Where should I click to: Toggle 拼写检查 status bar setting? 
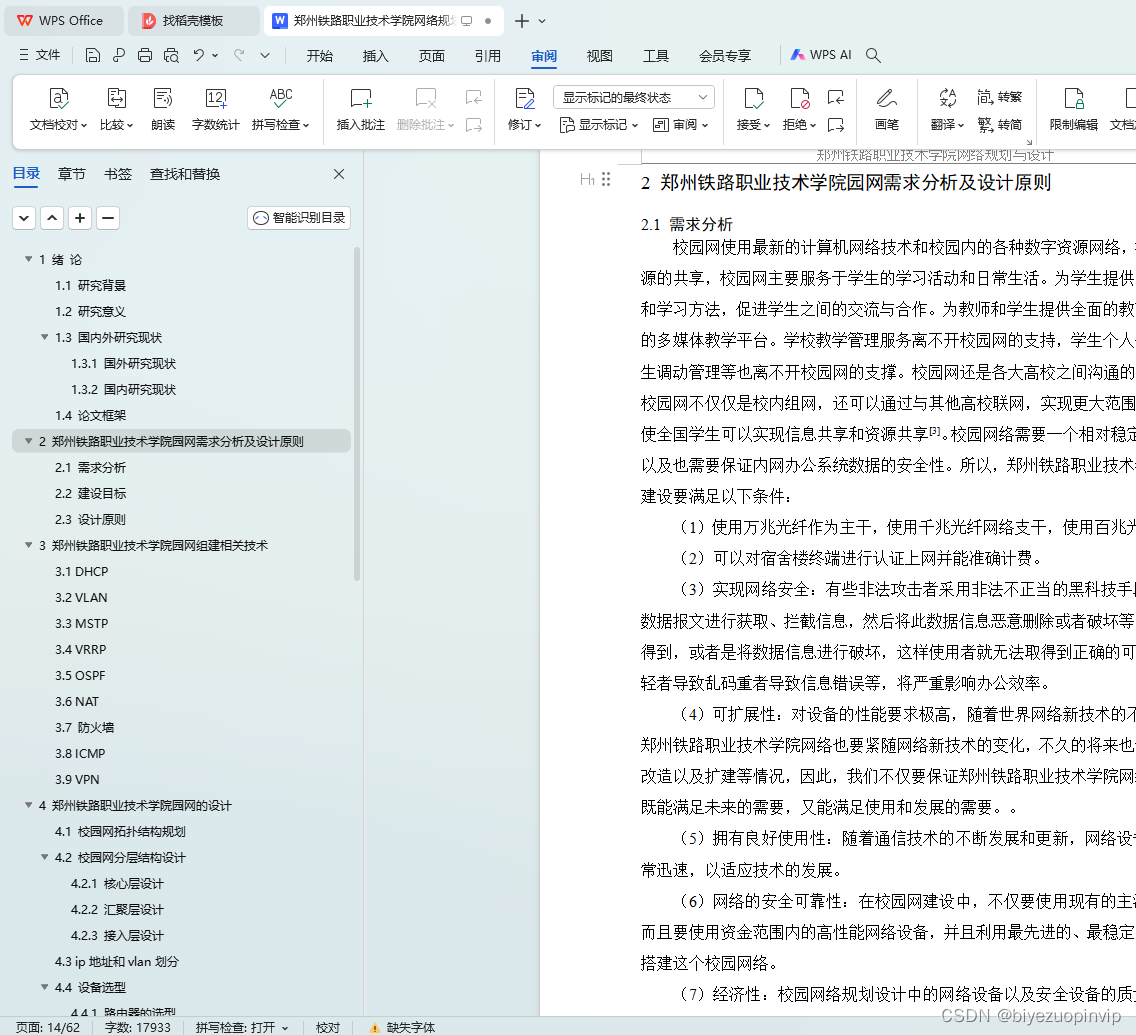[x=242, y=1027]
